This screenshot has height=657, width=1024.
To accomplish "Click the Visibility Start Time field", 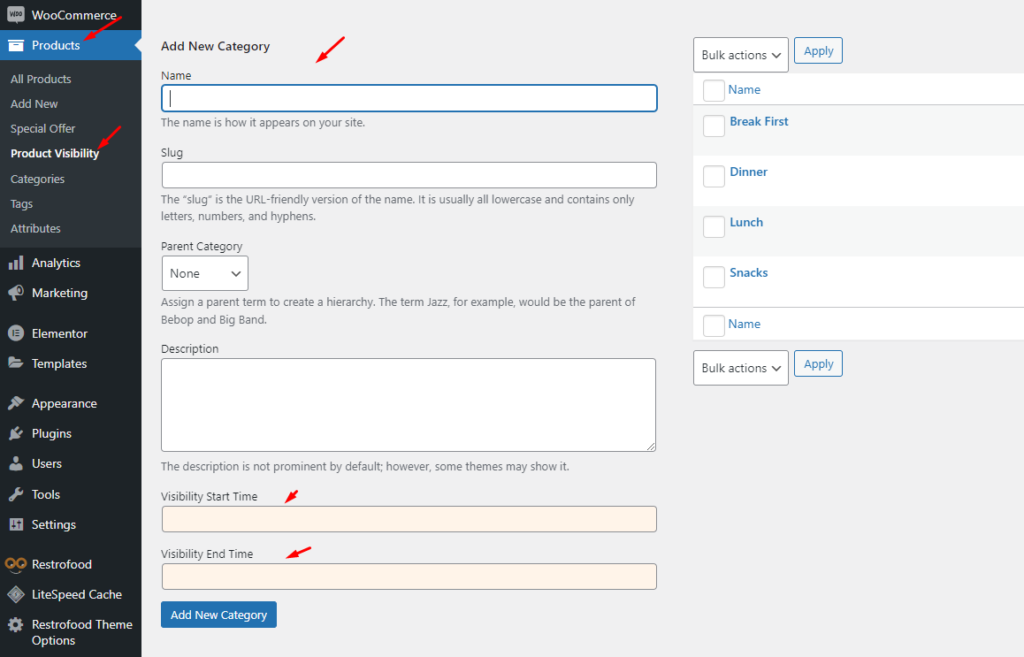I will pyautogui.click(x=408, y=519).
